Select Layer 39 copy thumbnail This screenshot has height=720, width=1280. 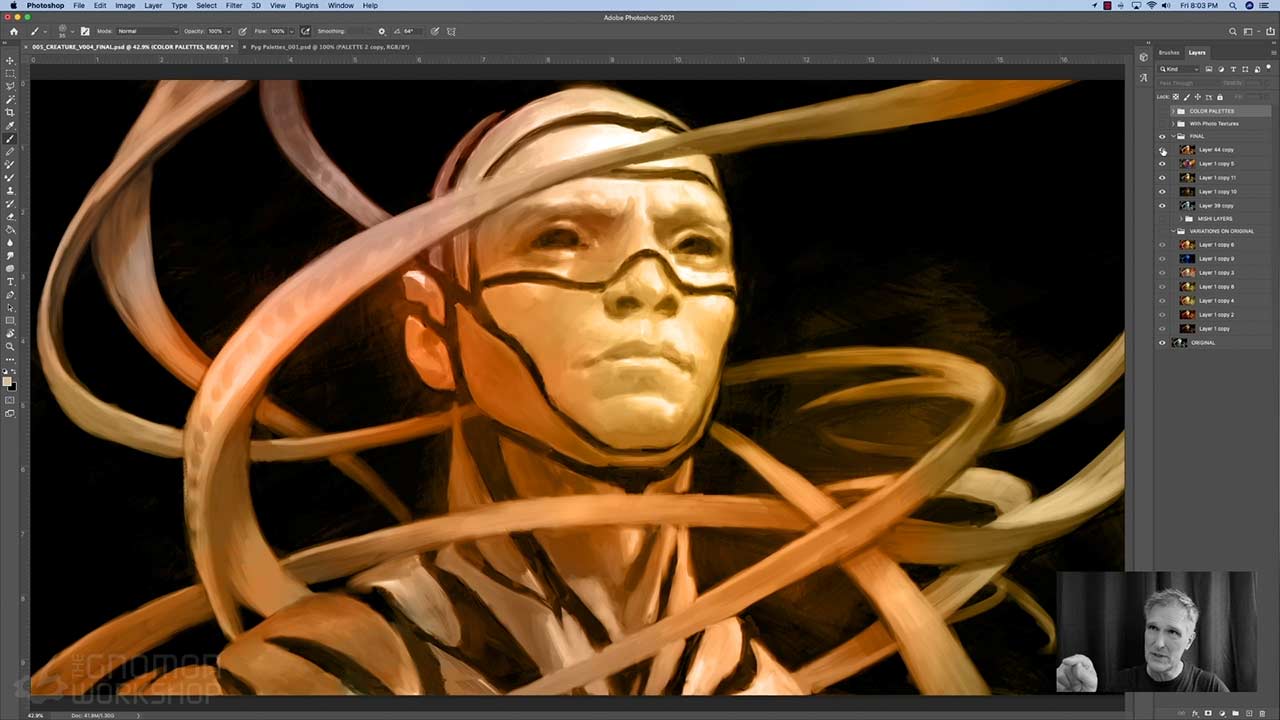point(1187,206)
